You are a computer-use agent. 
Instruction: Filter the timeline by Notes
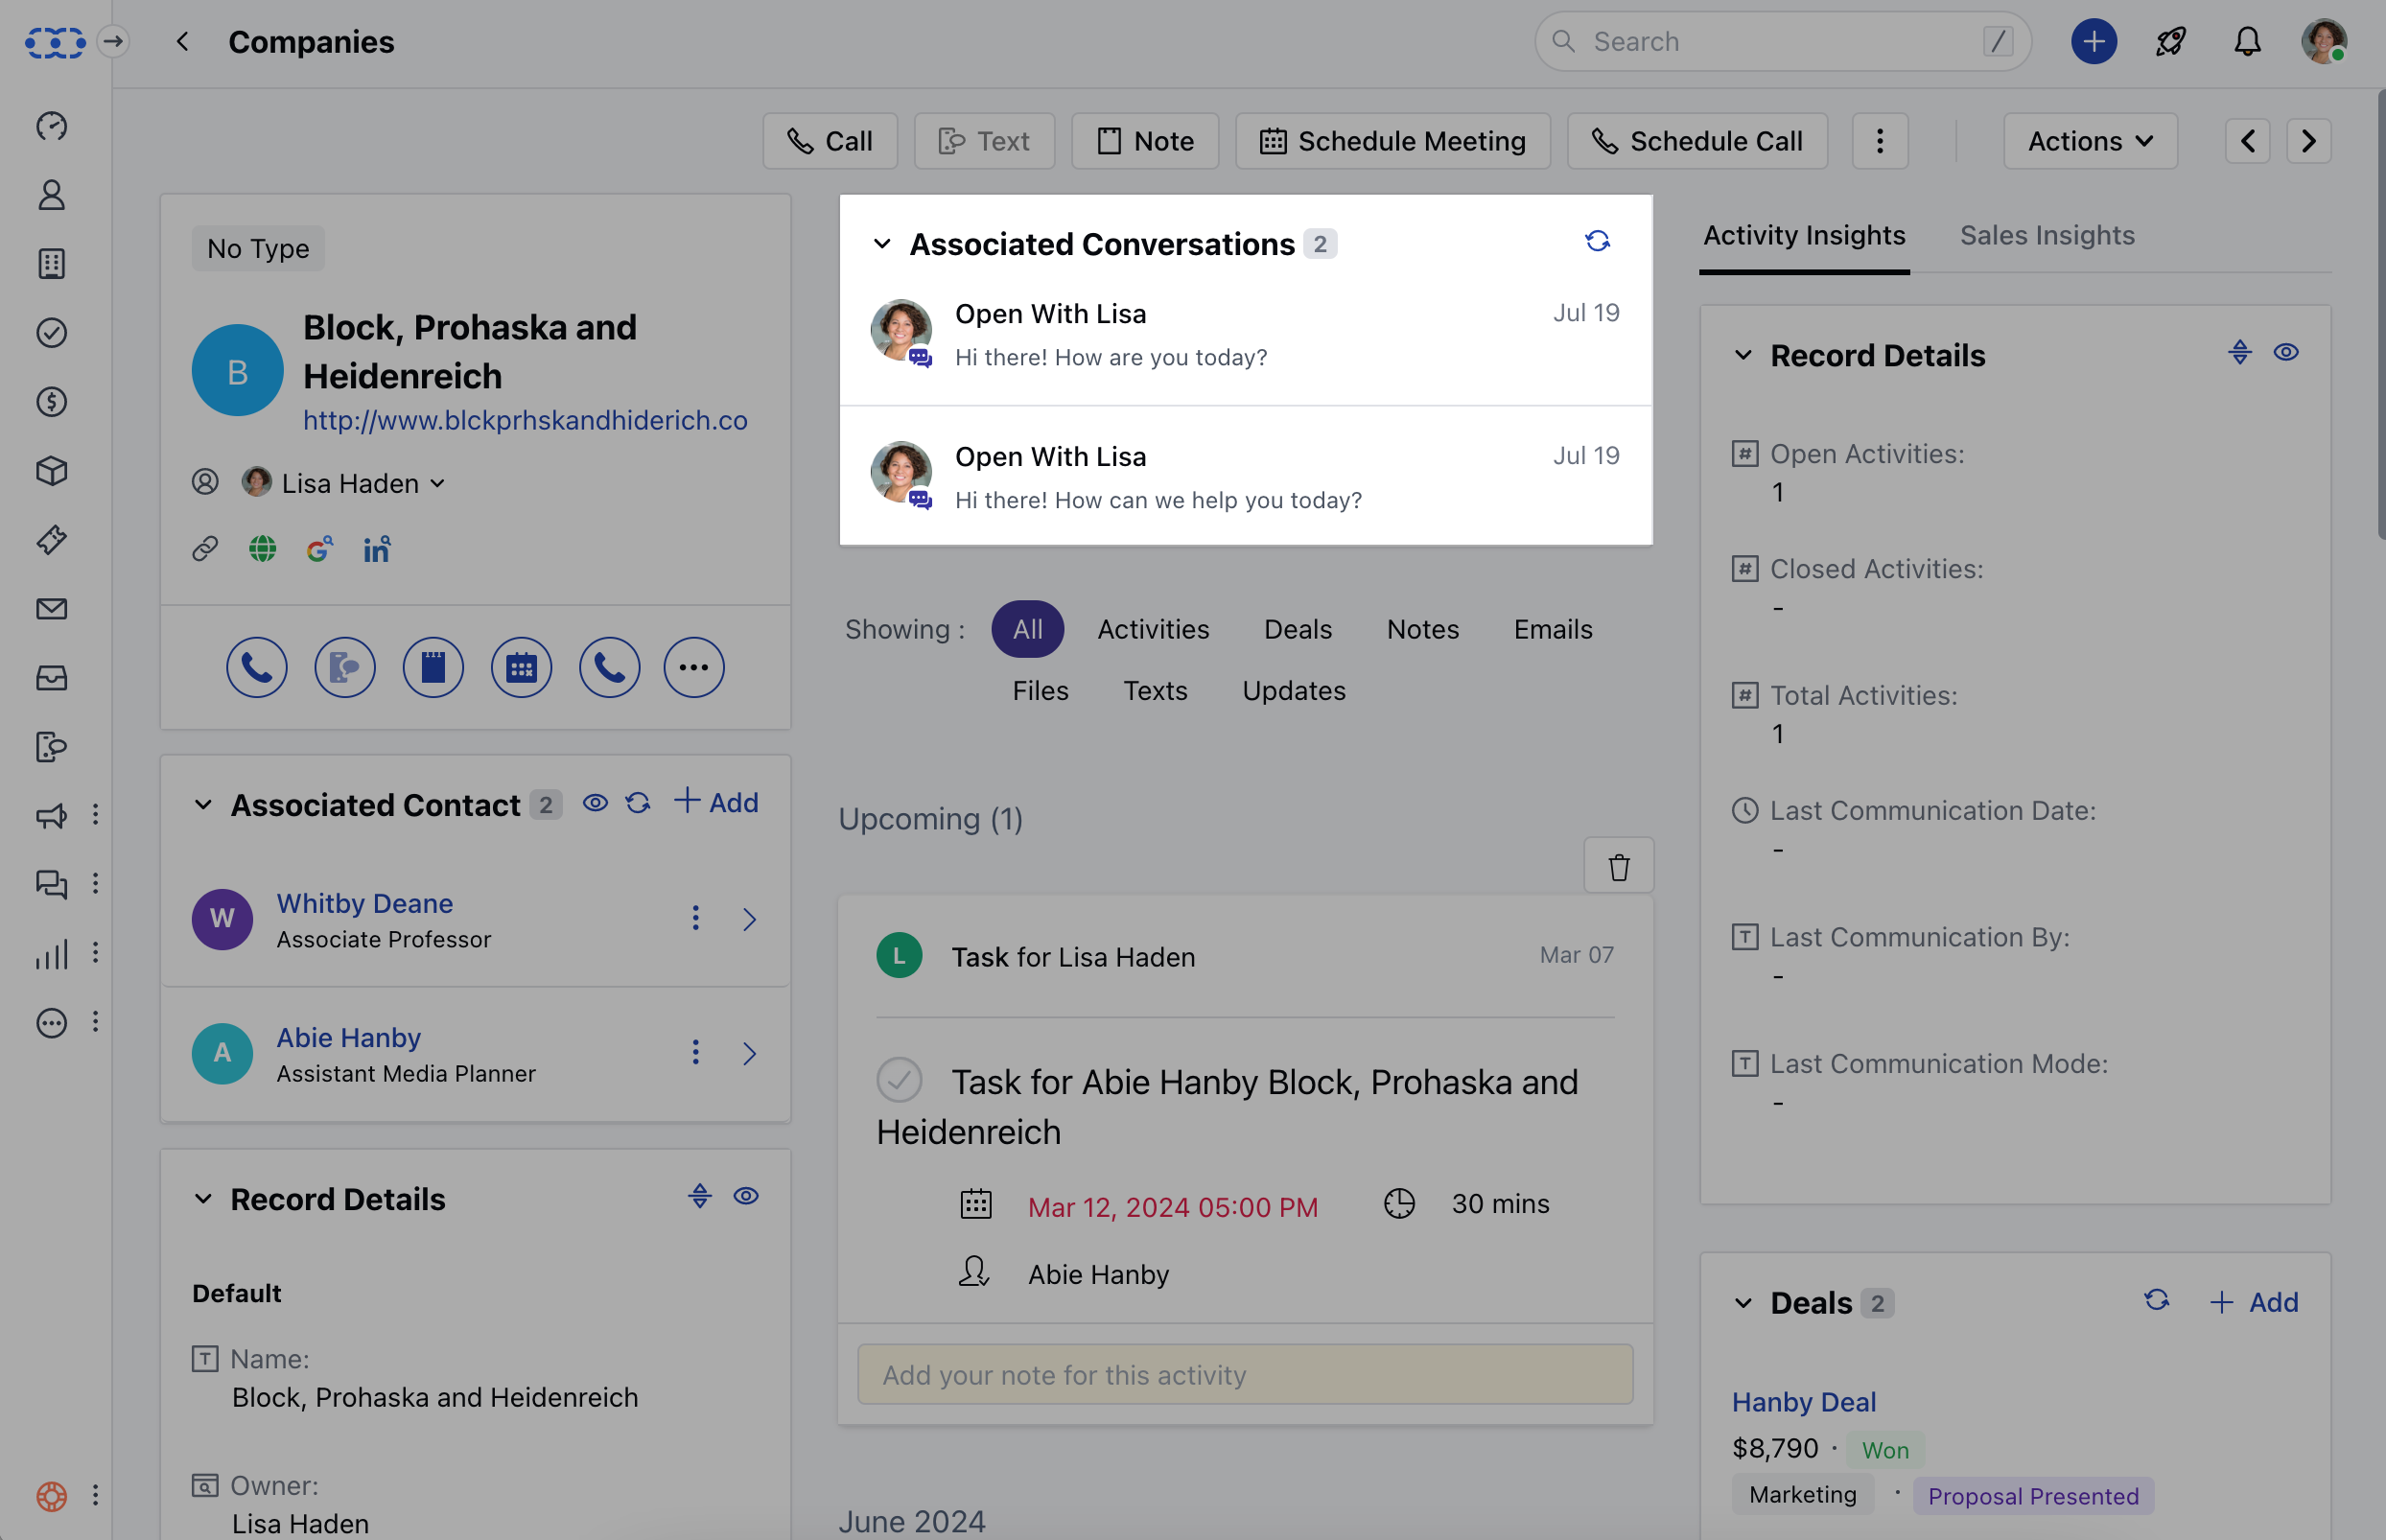tap(1422, 629)
